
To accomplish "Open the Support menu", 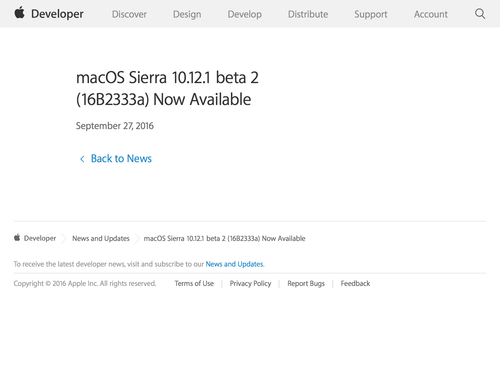I will 371,14.
